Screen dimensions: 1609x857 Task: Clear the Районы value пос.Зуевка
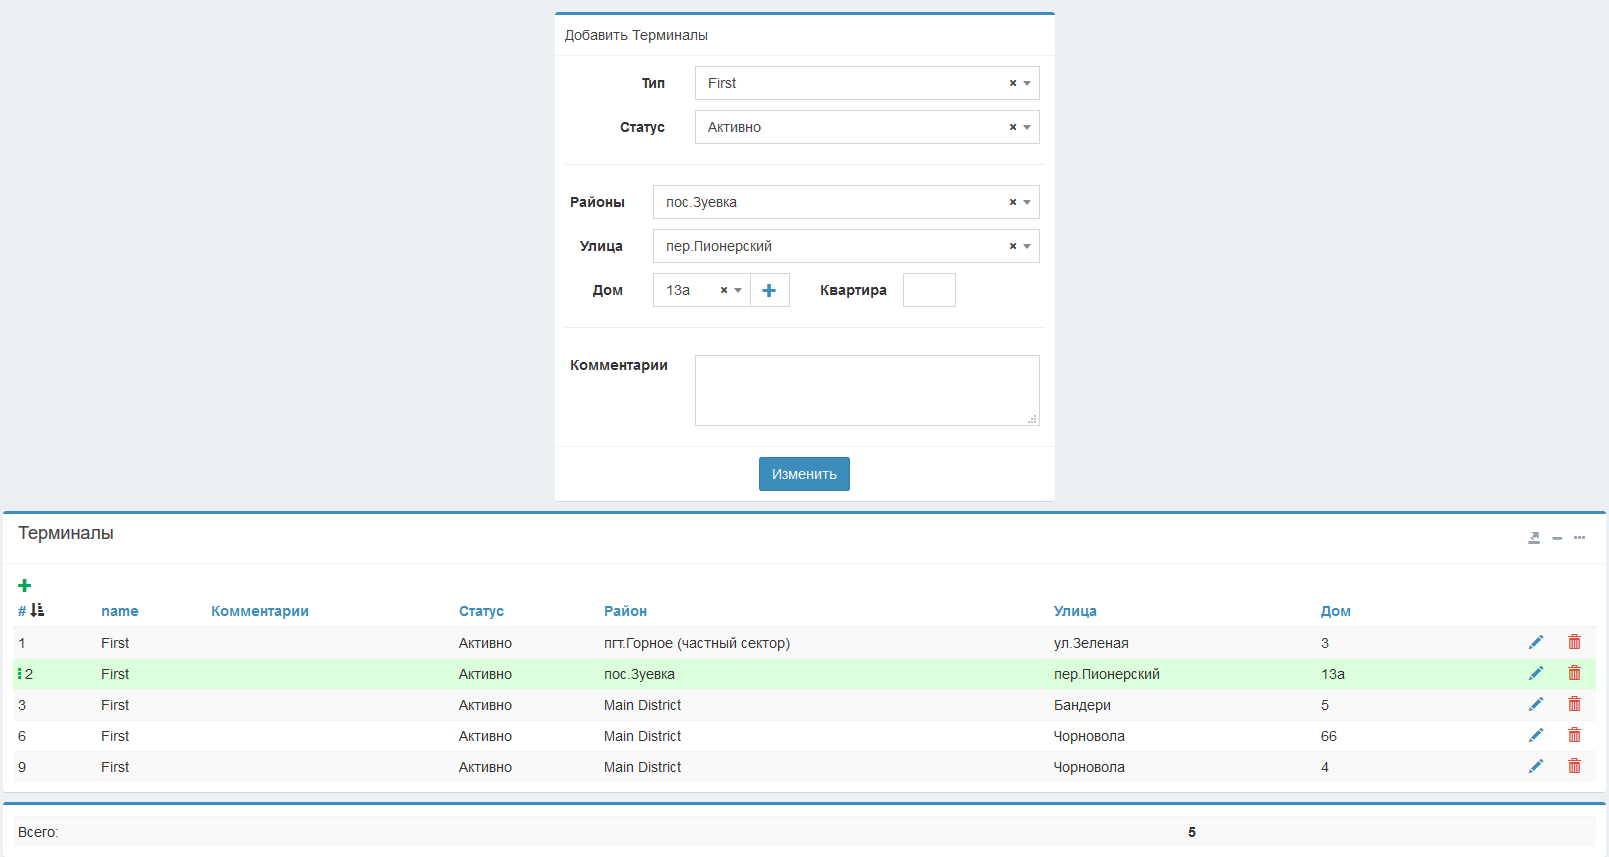(1012, 202)
